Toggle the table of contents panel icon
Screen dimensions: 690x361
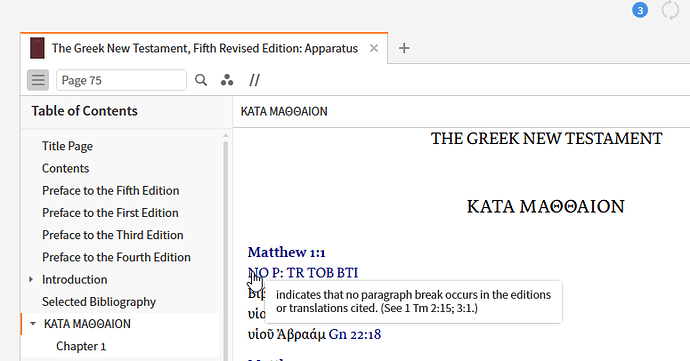(x=38, y=80)
